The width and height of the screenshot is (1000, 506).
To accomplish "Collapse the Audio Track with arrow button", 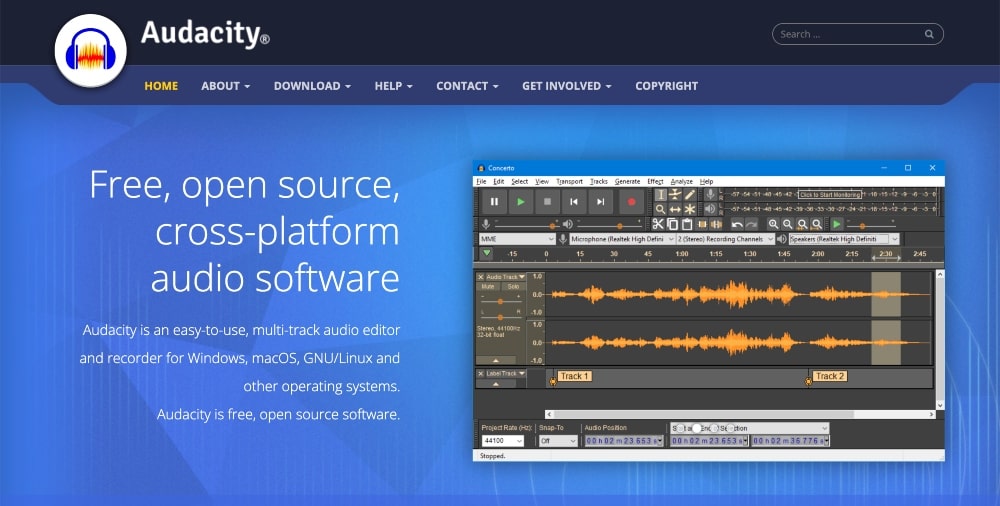I will [x=496, y=361].
